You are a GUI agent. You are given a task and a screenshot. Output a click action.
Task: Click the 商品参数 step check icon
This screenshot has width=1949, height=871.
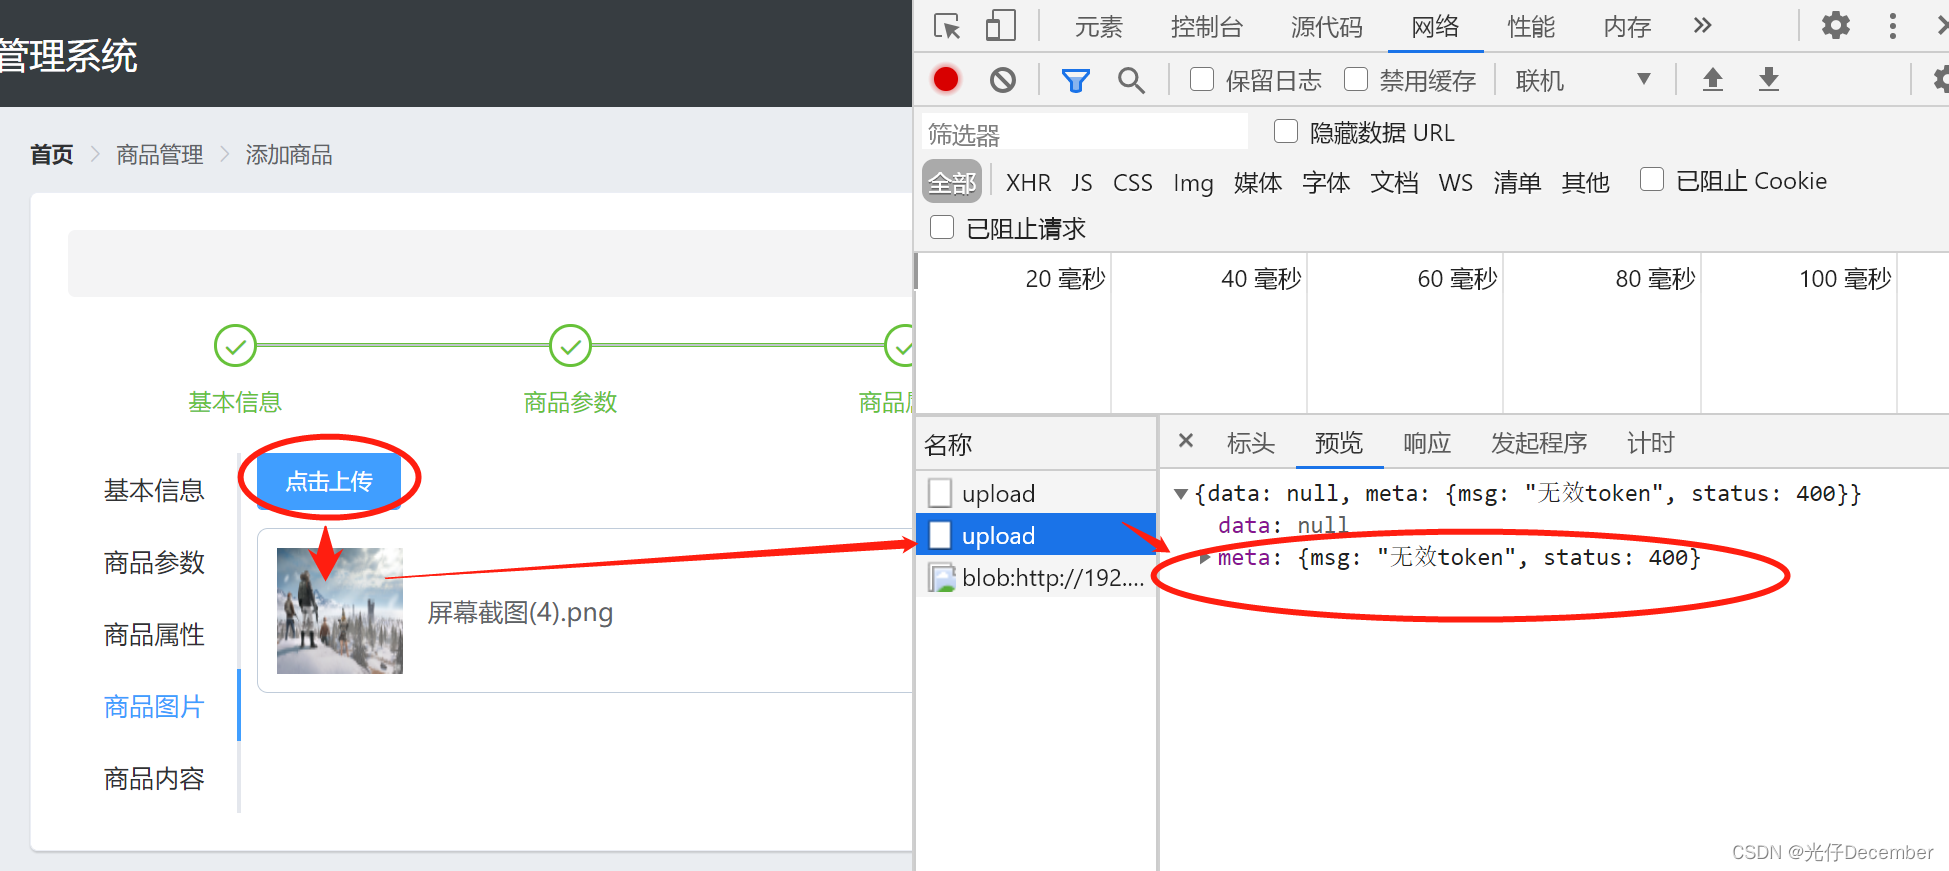570,346
